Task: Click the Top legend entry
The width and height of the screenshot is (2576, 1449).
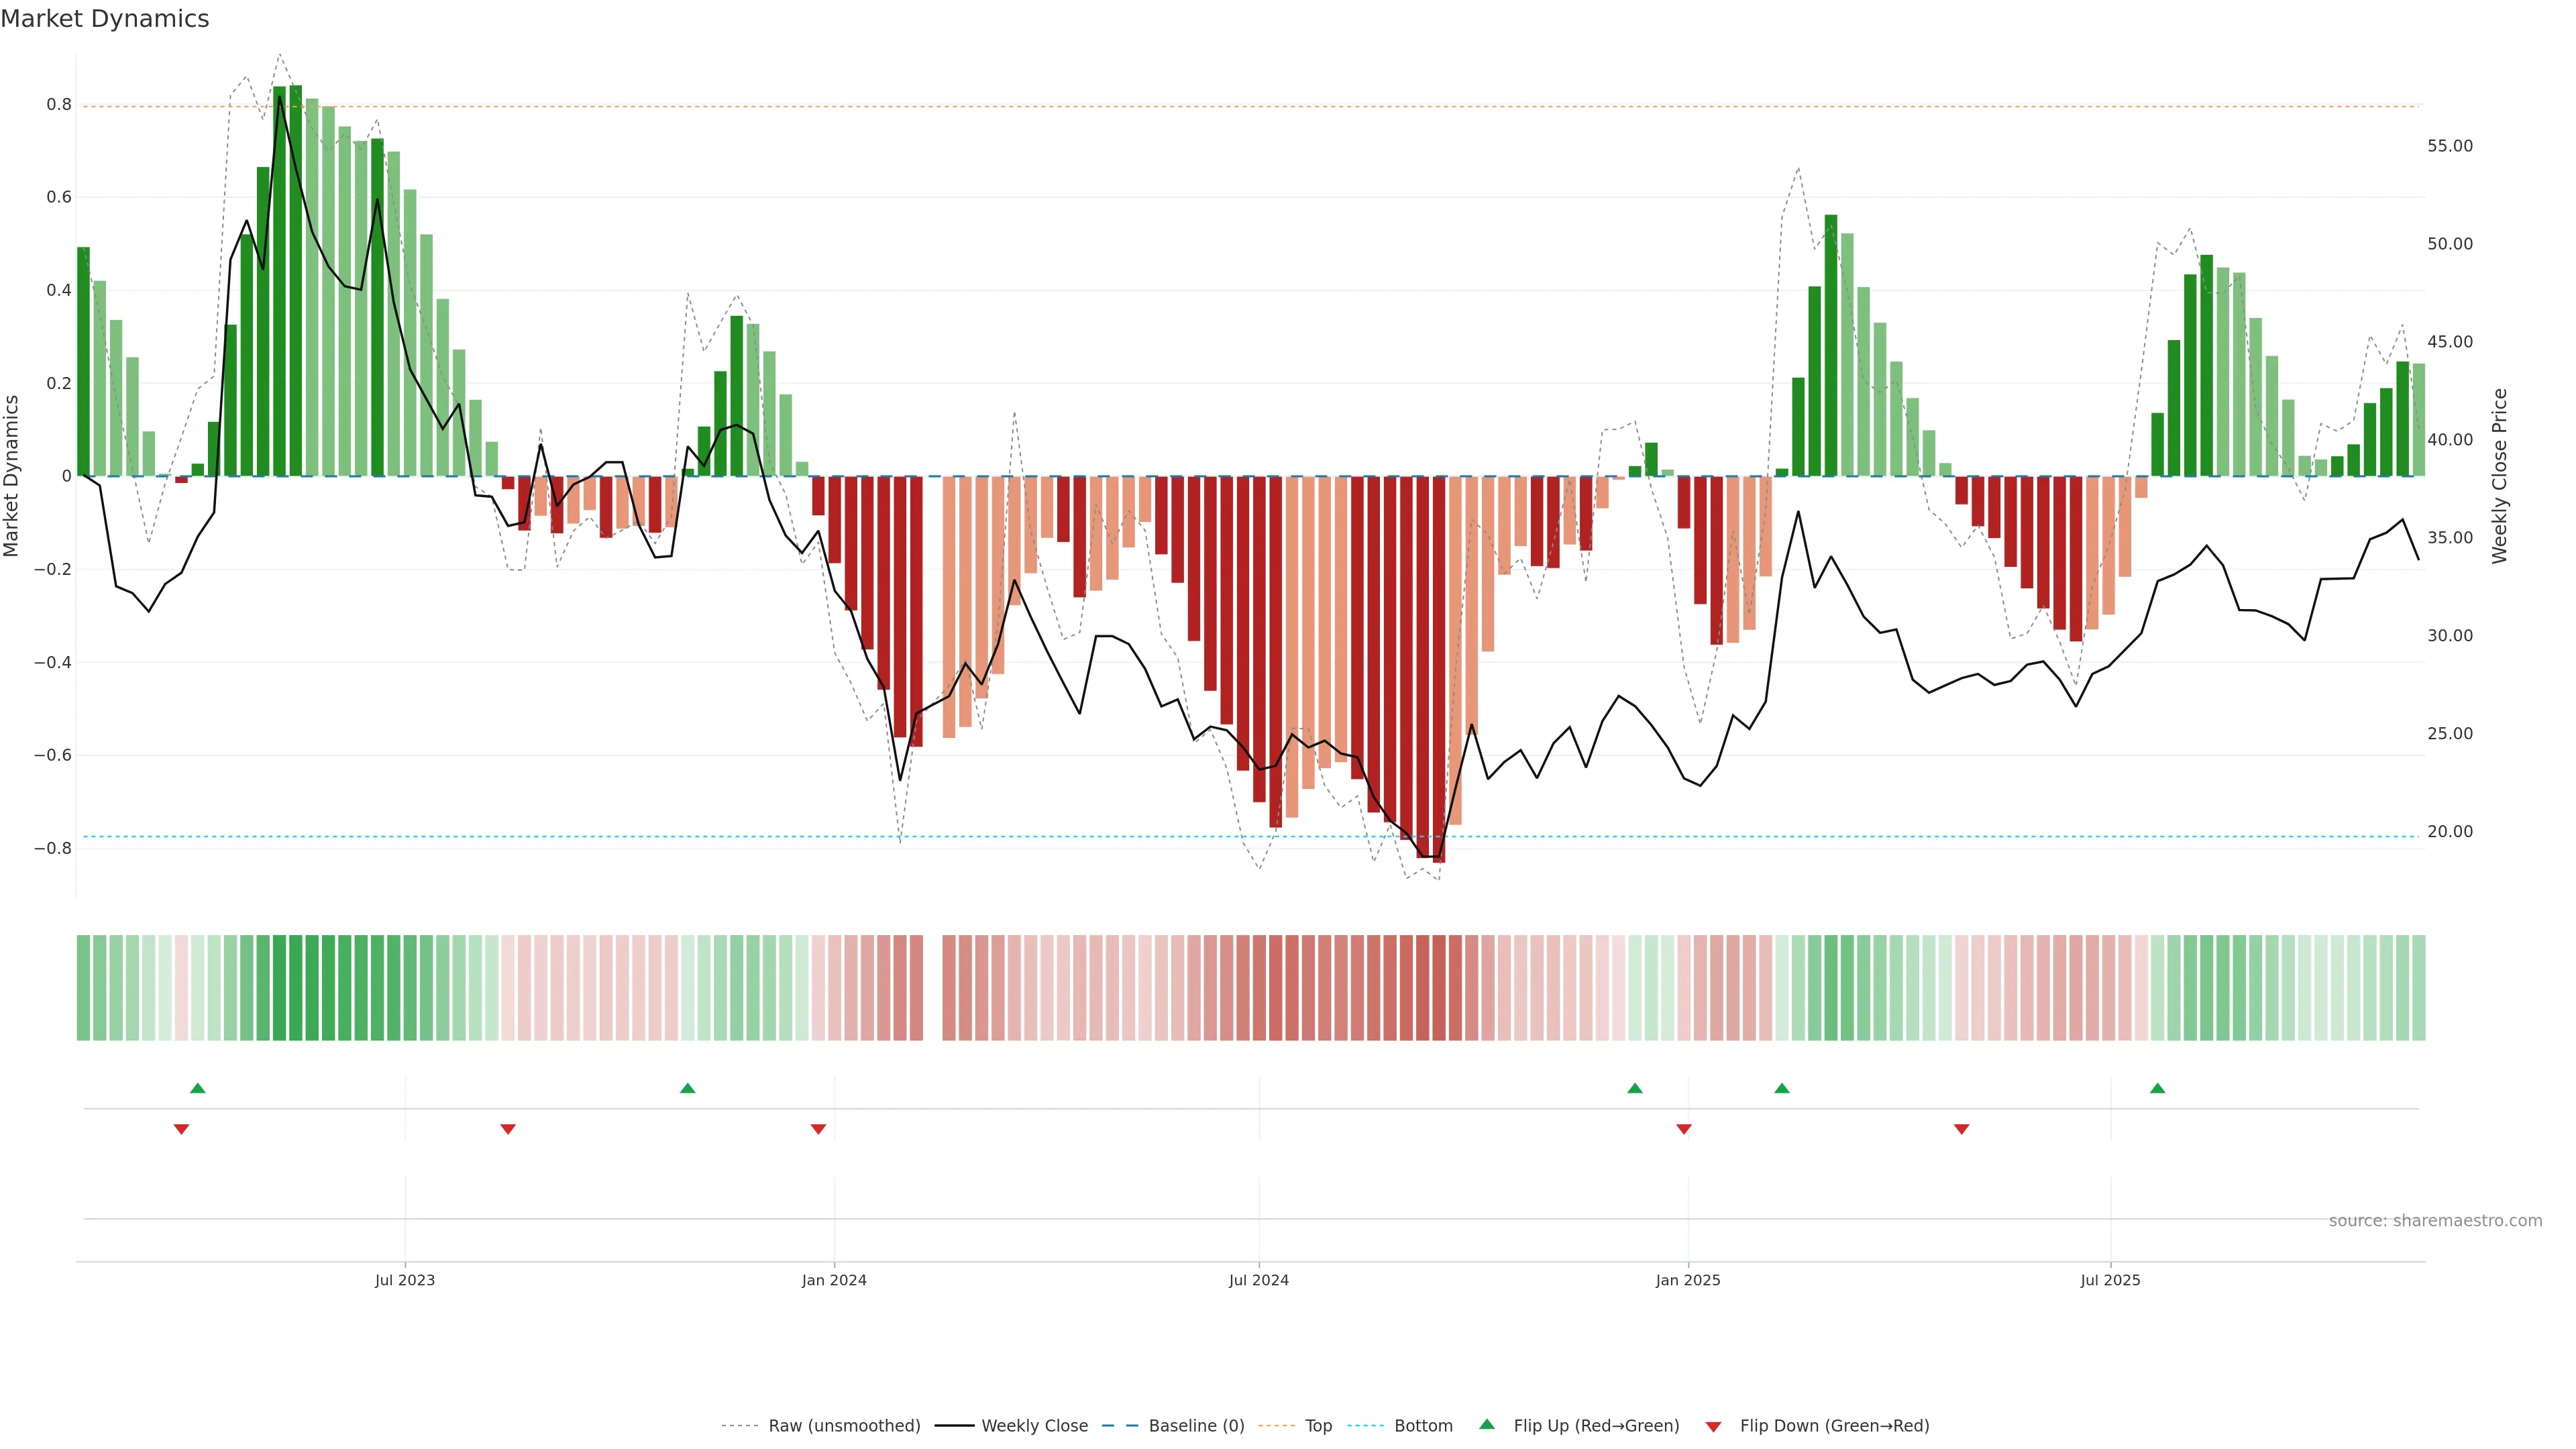Action: tap(1318, 1426)
